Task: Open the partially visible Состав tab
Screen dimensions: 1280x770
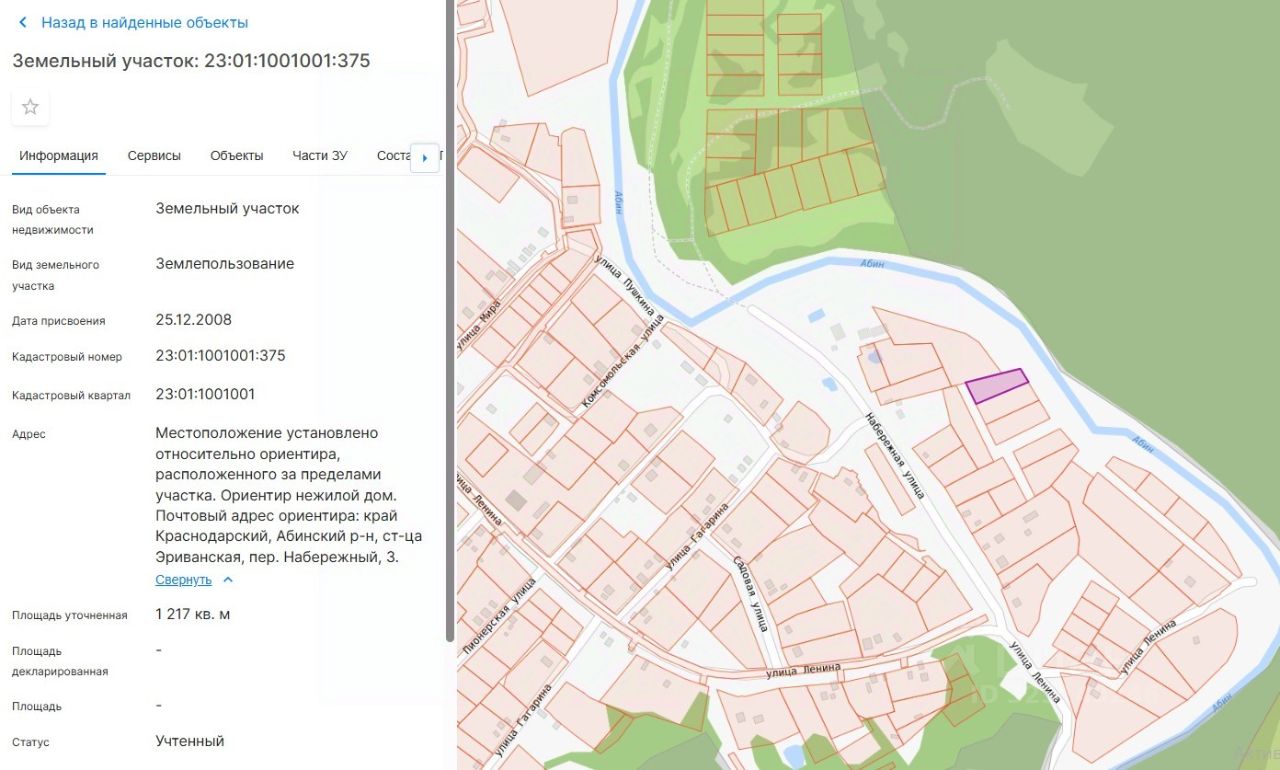Action: [394, 156]
